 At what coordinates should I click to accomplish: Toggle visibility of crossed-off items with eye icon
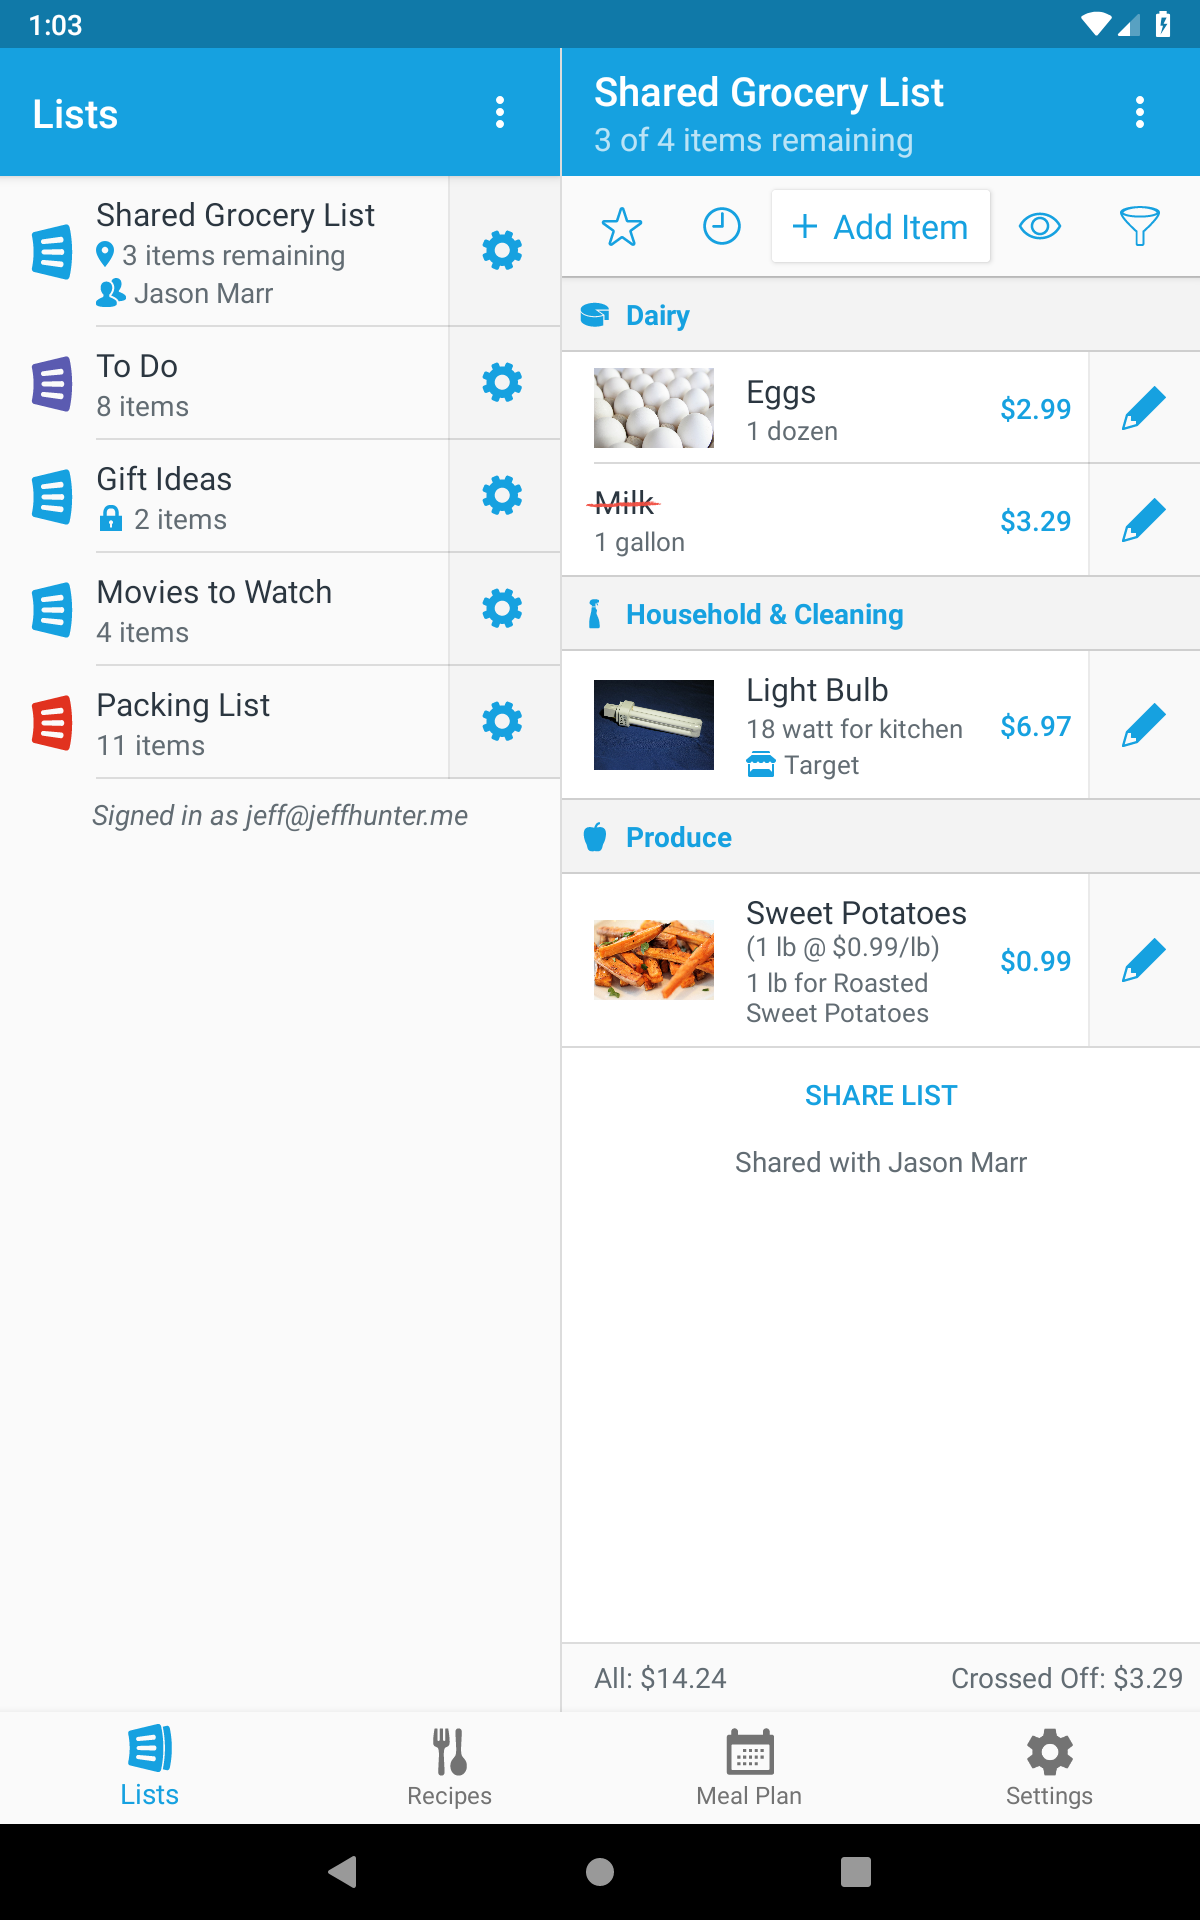coord(1040,226)
